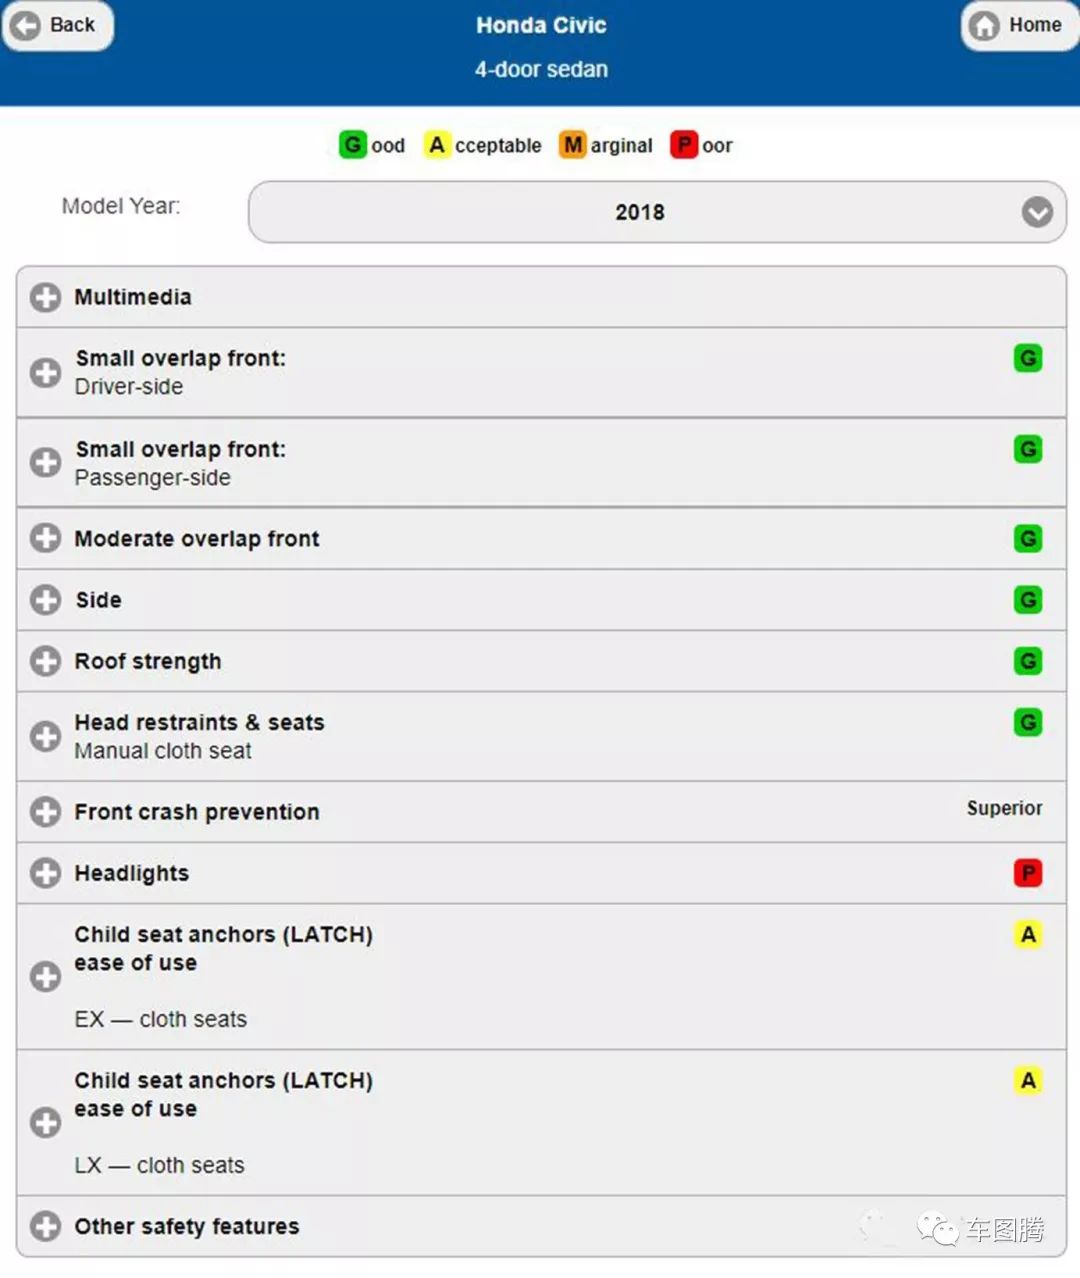Click the green G badge for Moderate overlap front
This screenshot has height=1278, width=1080.
coord(1027,539)
